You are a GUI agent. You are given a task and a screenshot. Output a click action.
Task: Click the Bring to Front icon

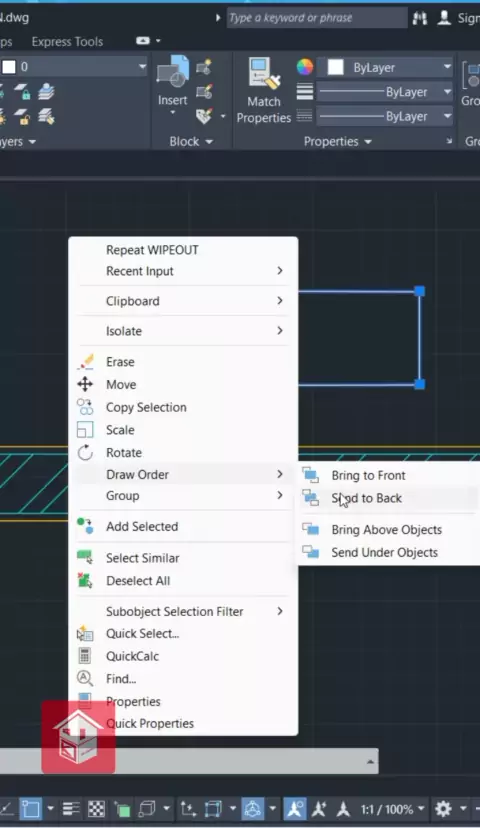pyautogui.click(x=310, y=475)
